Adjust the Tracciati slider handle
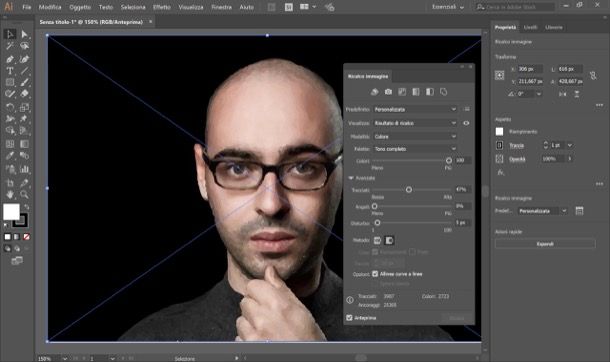The width and height of the screenshot is (610, 362). pos(408,189)
